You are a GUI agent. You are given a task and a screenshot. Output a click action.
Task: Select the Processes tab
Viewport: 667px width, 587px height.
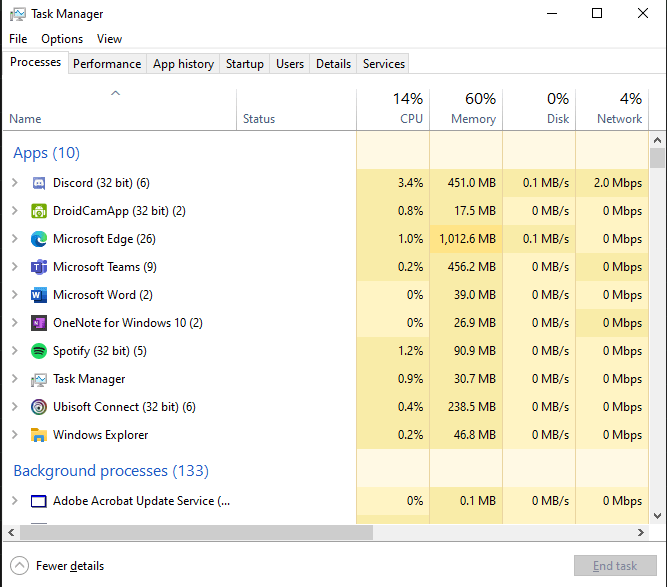click(35, 63)
